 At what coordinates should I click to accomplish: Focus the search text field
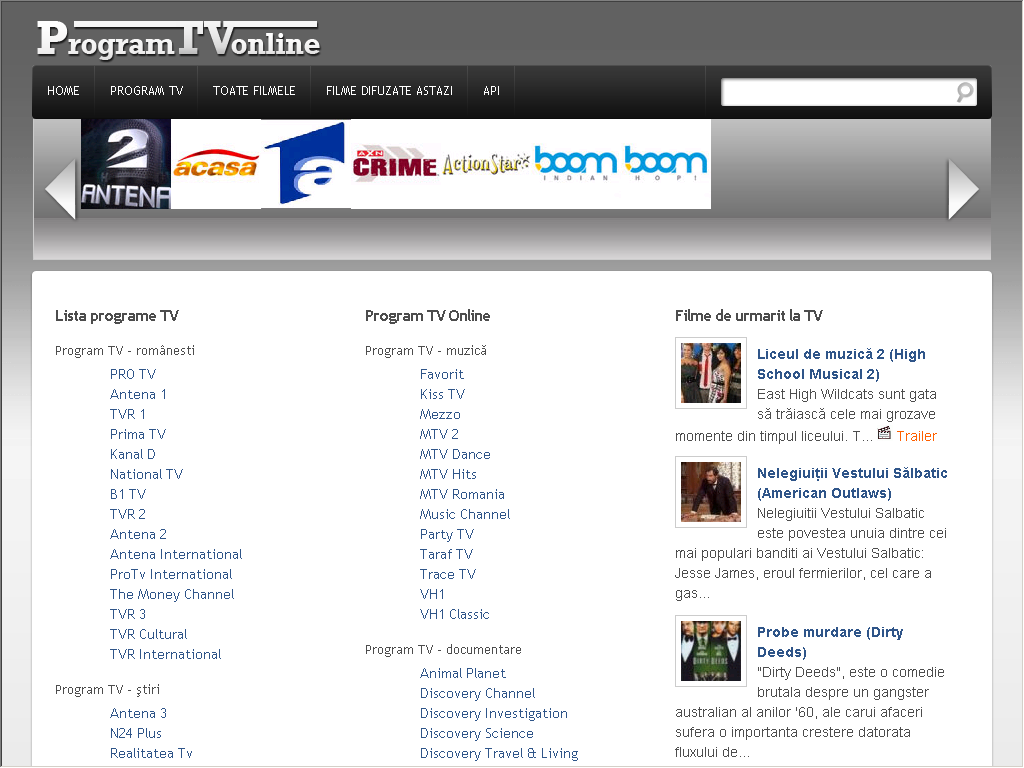coord(839,92)
